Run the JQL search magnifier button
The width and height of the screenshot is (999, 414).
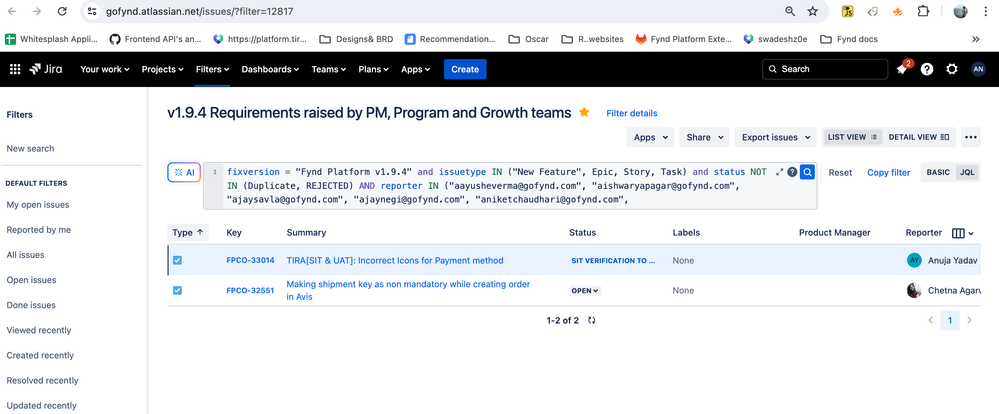click(807, 172)
